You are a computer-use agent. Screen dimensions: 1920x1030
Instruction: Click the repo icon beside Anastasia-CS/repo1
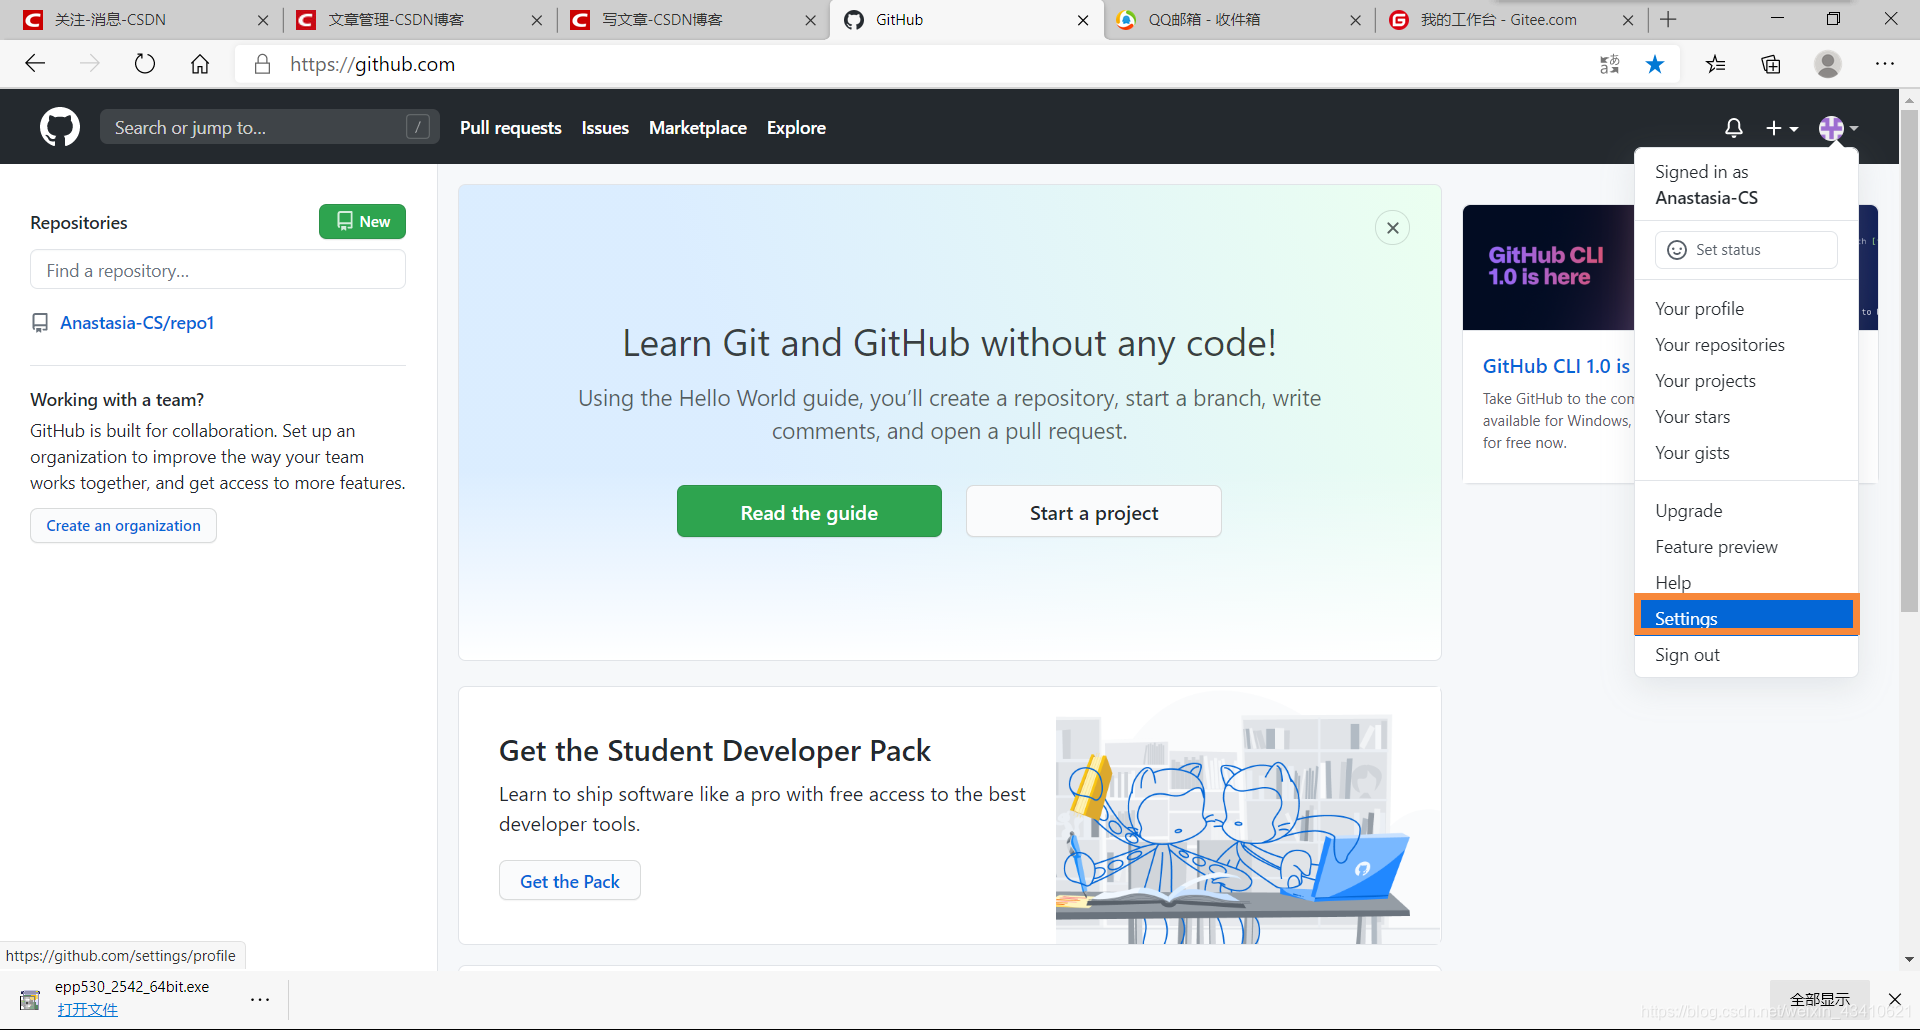click(40, 323)
